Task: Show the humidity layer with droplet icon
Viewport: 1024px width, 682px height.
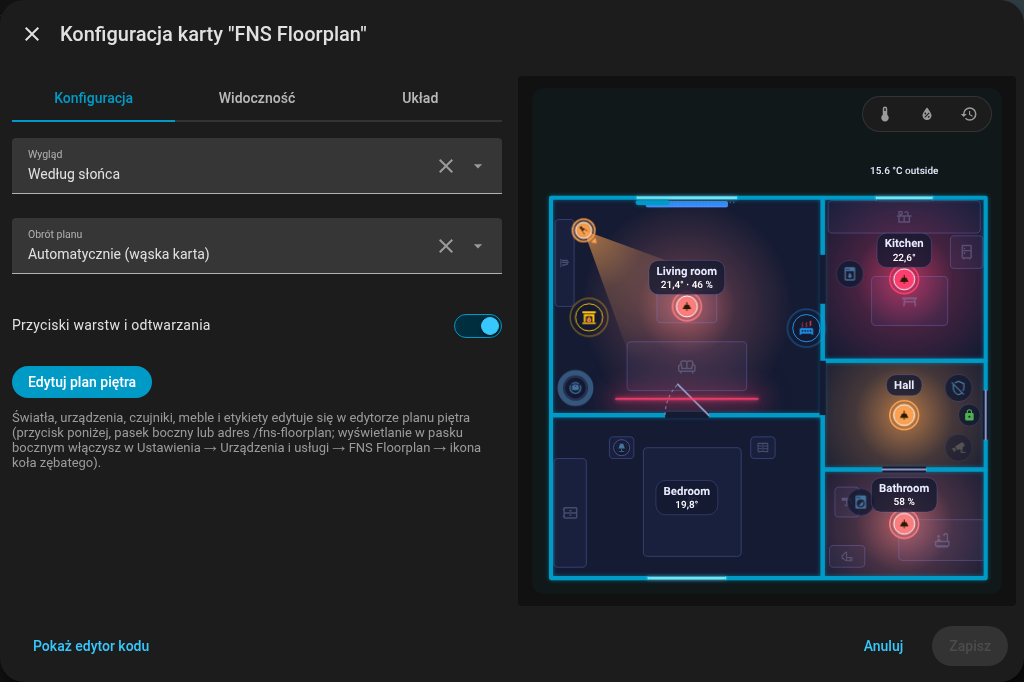Action: [927, 114]
